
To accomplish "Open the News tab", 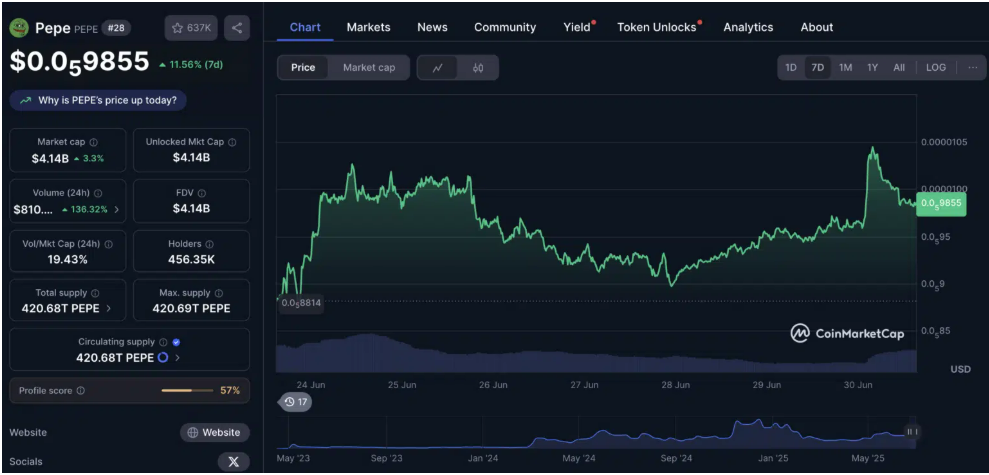I will (x=432, y=27).
